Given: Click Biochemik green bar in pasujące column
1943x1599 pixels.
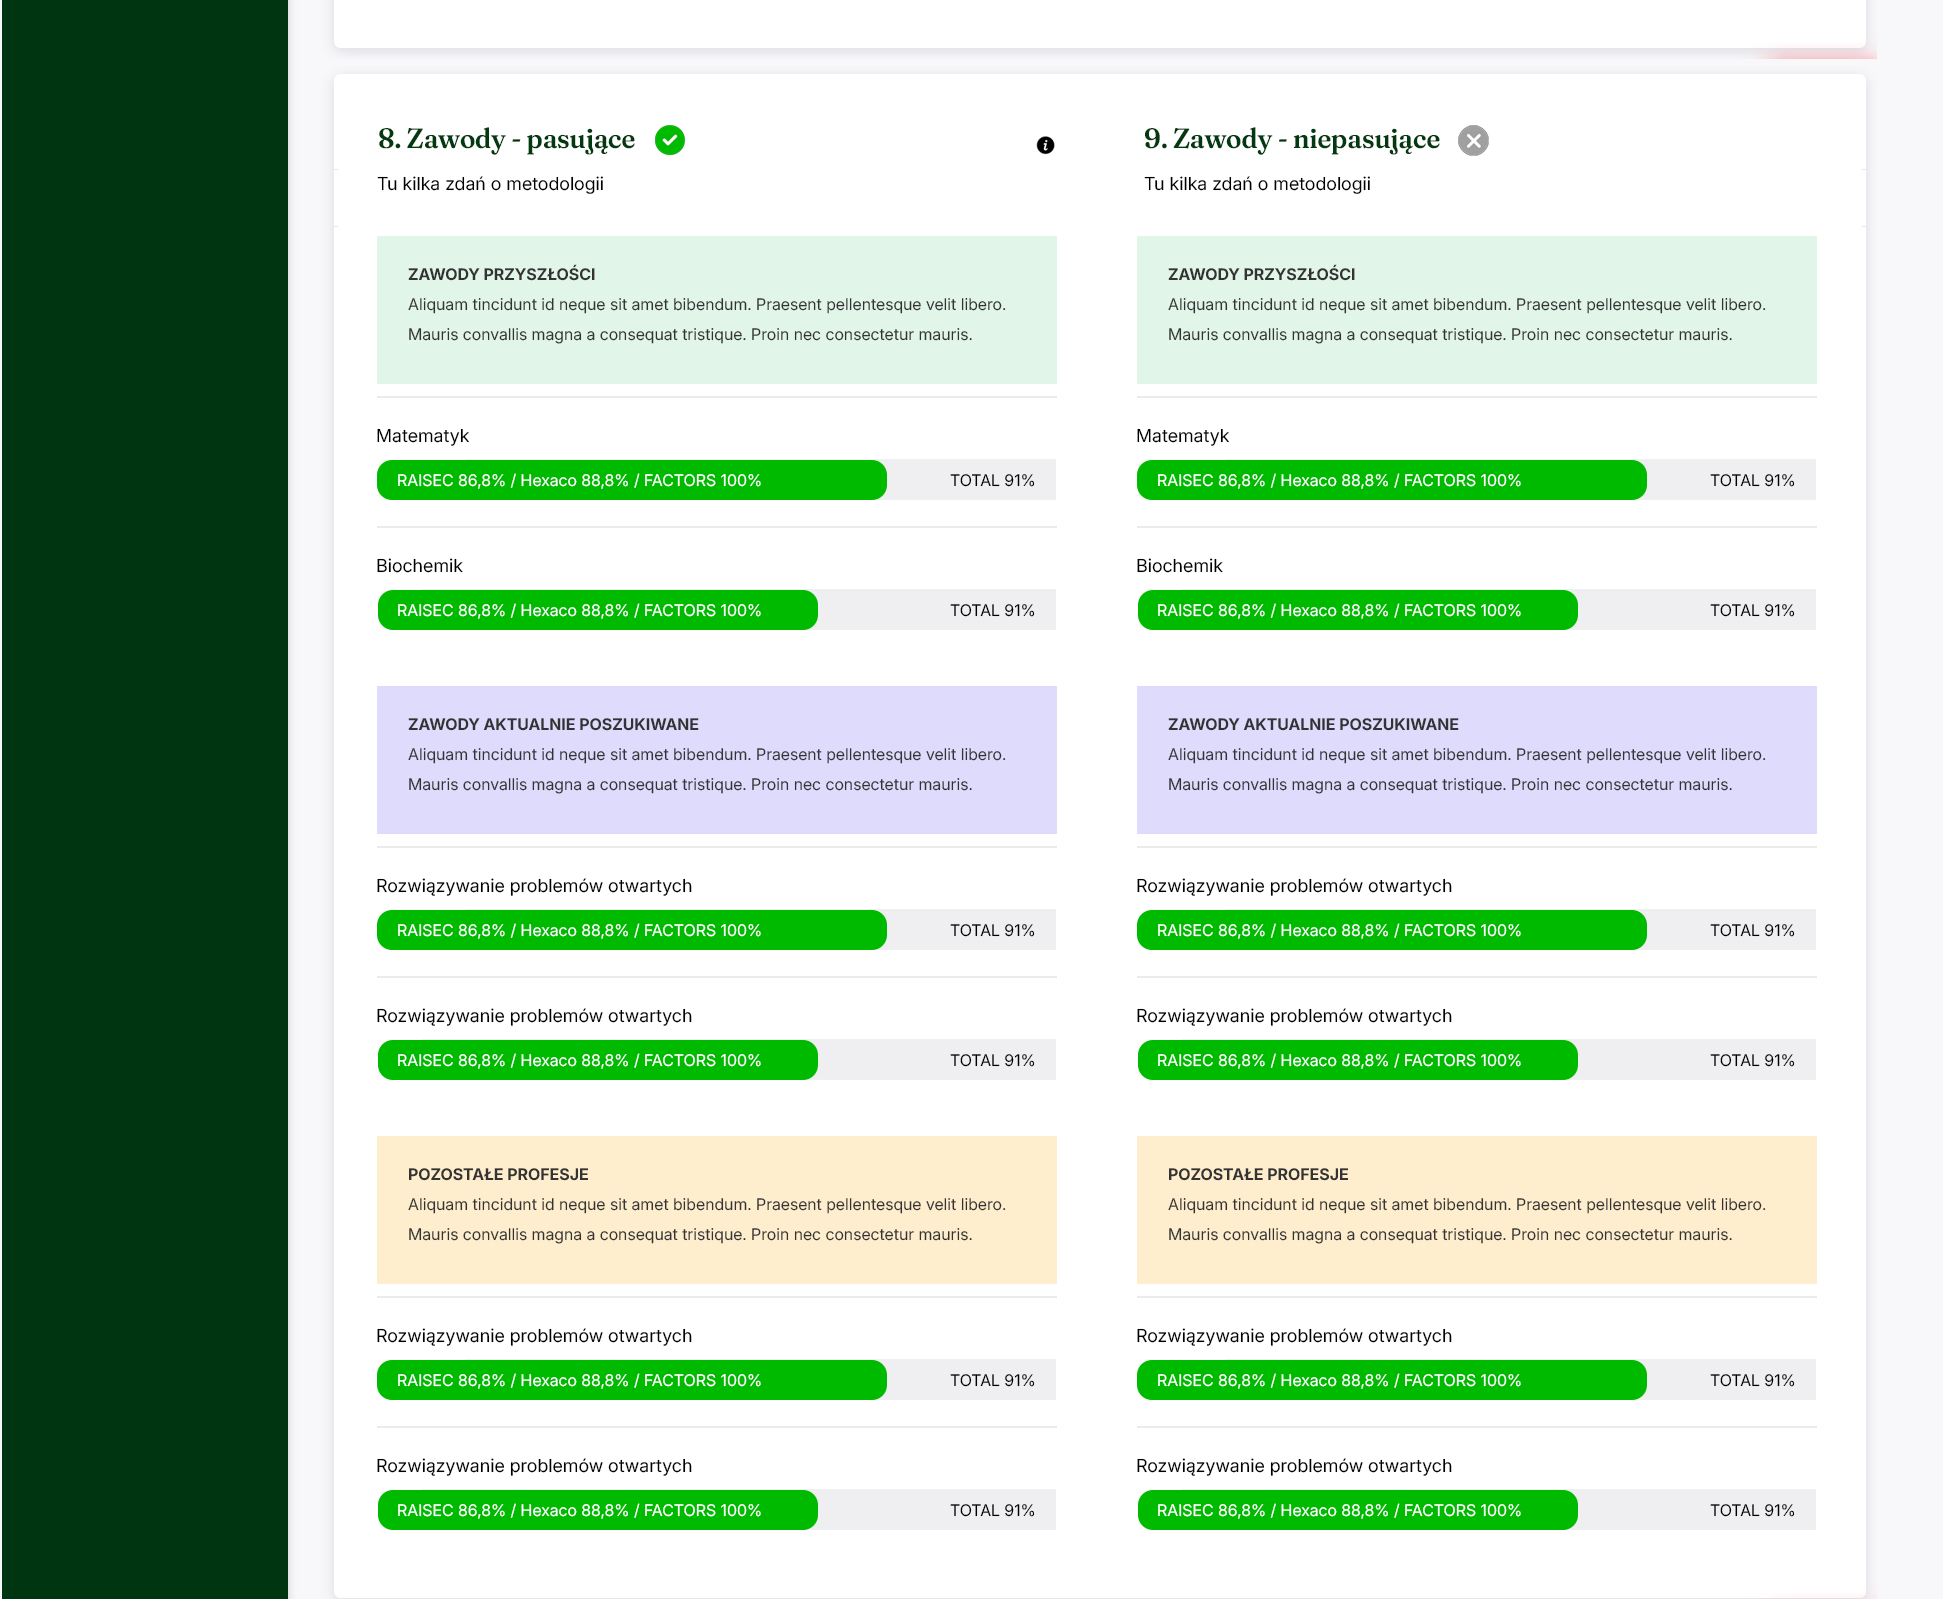Looking at the screenshot, I should pyautogui.click(x=597, y=610).
